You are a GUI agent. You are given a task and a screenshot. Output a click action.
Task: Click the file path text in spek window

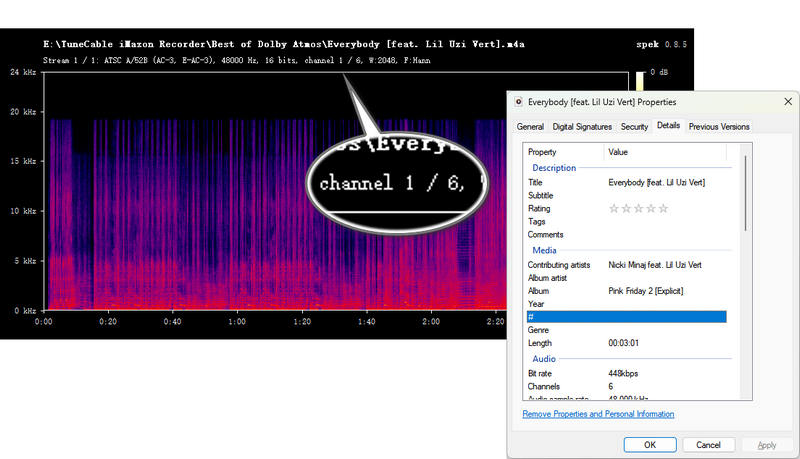(x=284, y=44)
